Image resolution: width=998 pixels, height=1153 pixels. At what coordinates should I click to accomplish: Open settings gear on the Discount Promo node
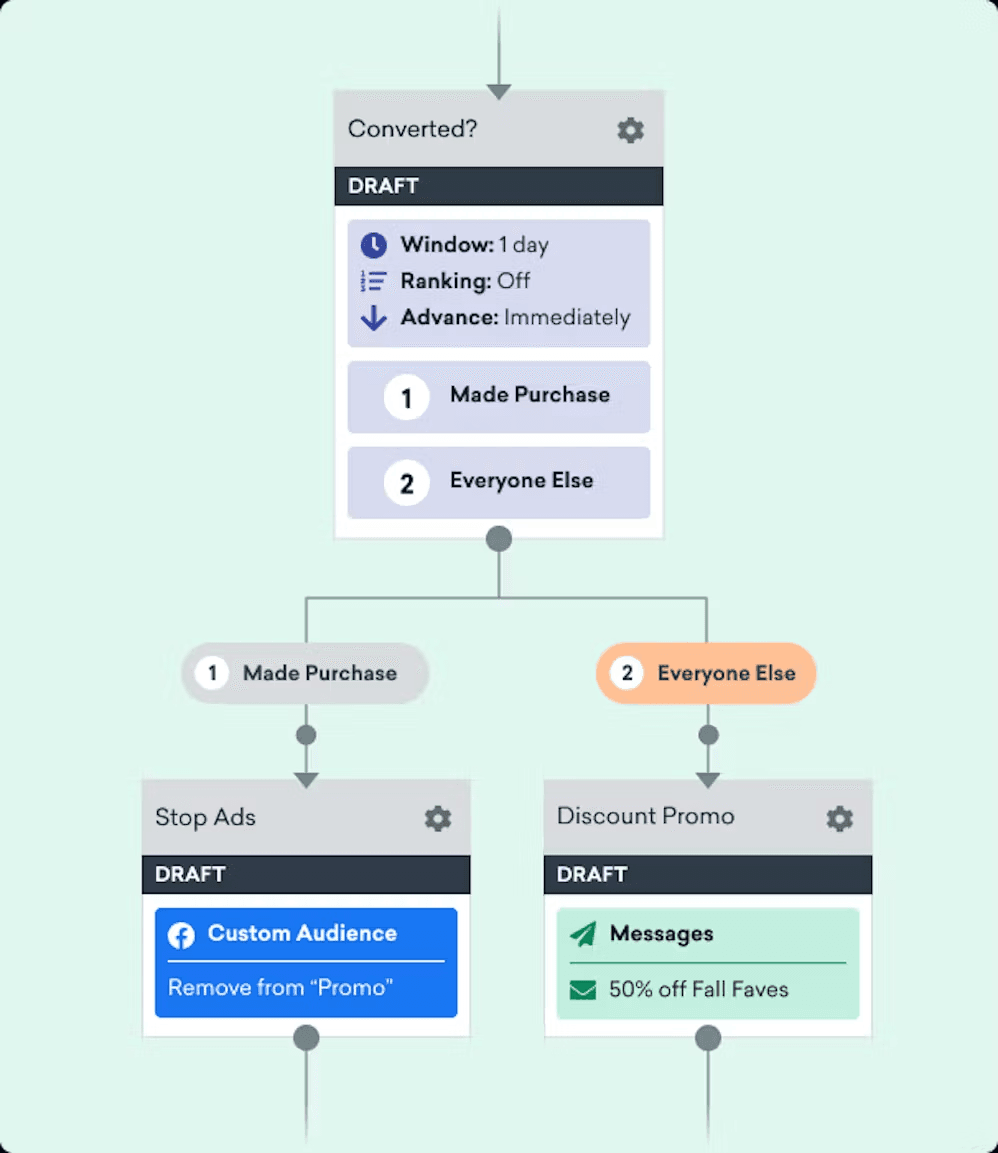click(838, 818)
